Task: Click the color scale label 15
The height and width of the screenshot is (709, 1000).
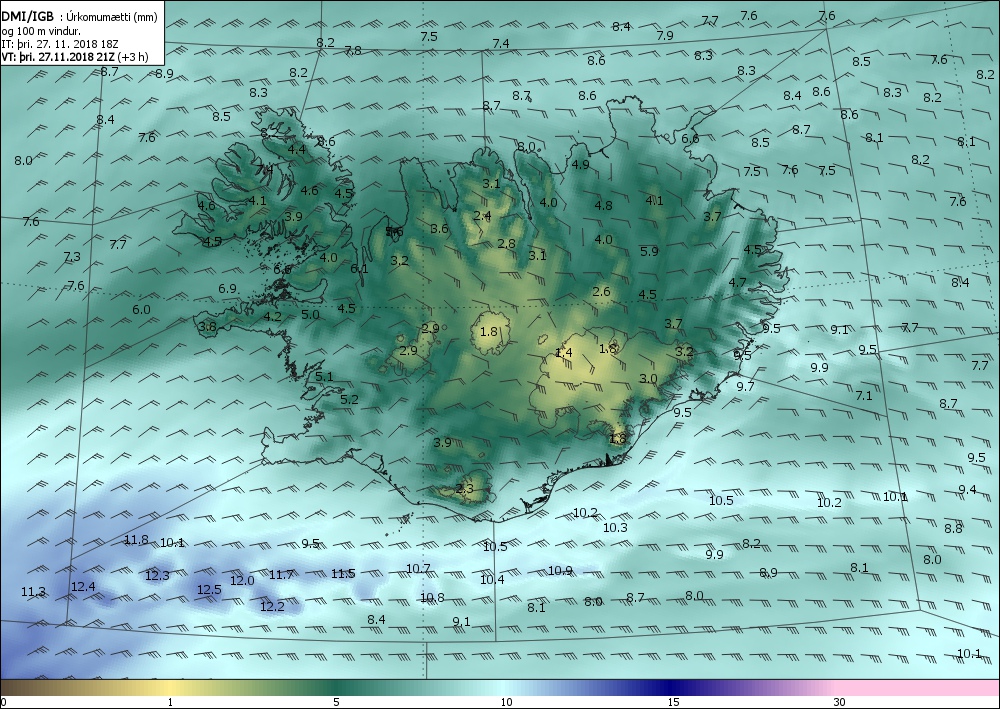Action: 673,703
